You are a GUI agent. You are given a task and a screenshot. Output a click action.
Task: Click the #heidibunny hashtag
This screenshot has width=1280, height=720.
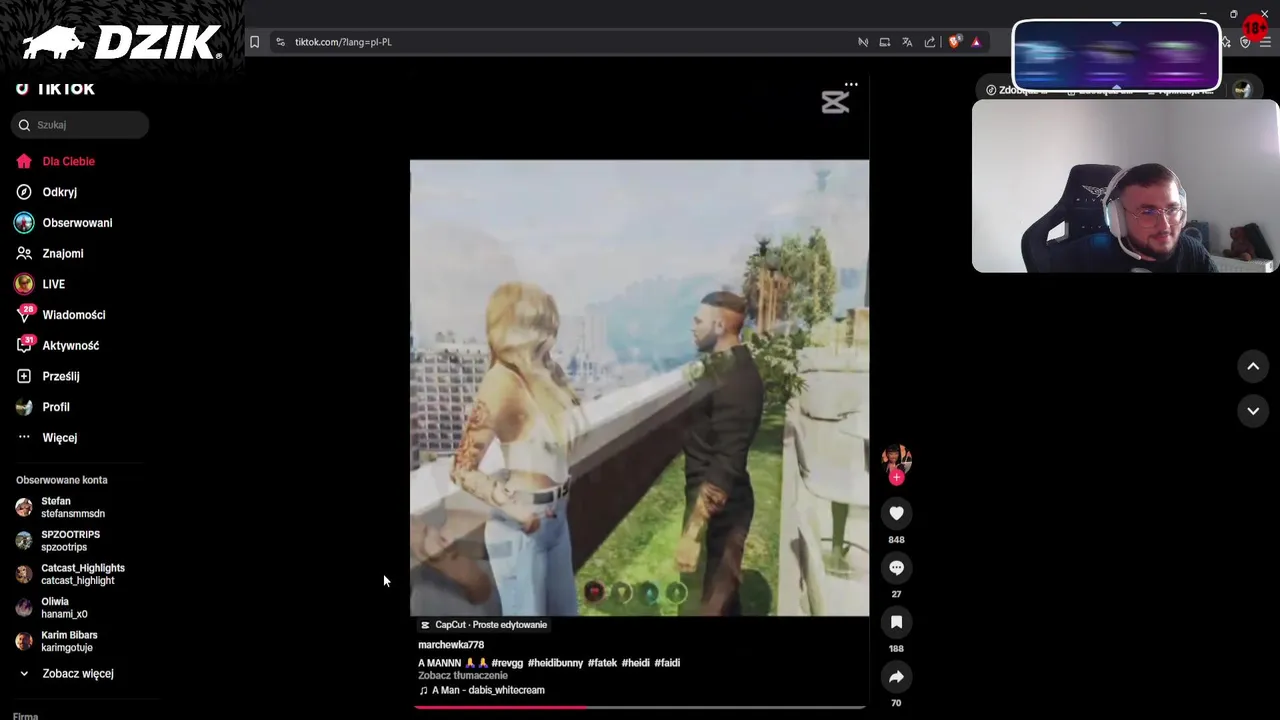[555, 663]
